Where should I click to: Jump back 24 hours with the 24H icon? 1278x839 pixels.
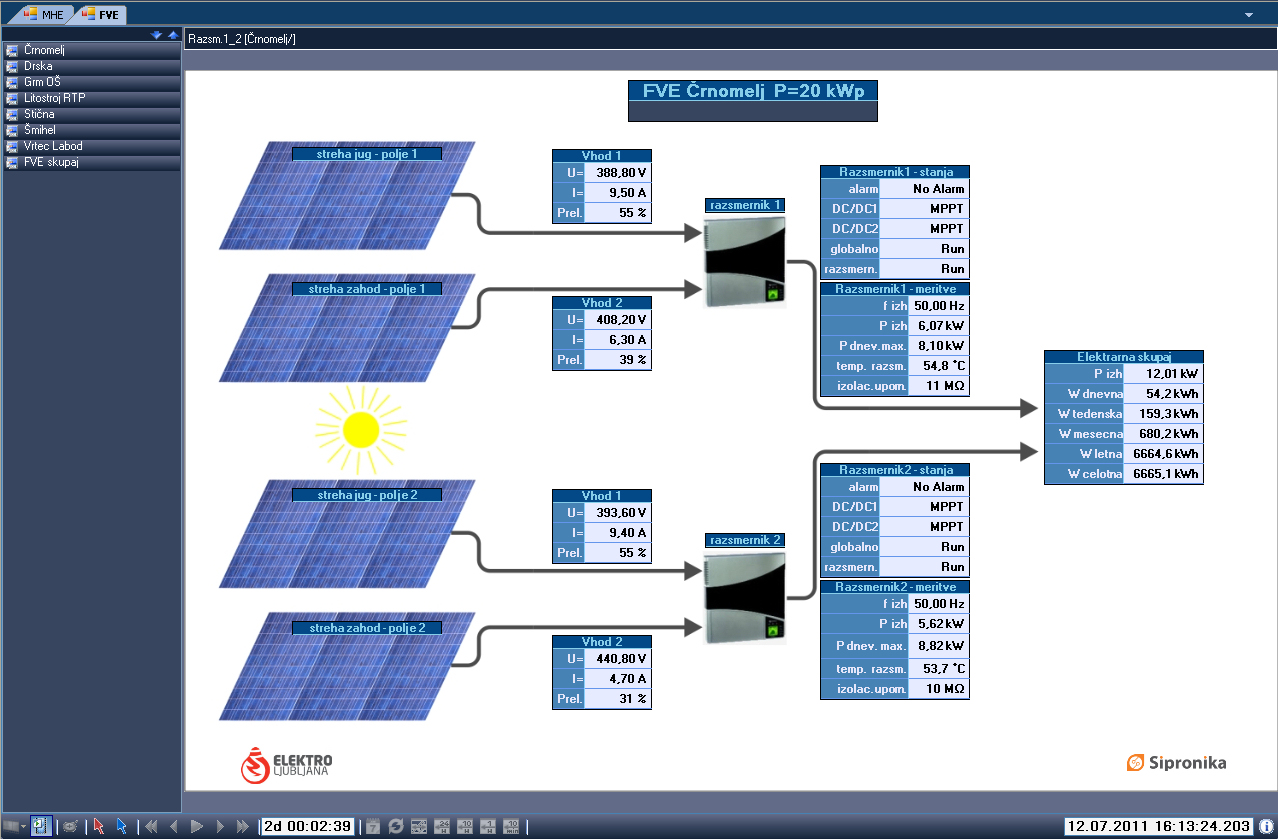(x=442, y=826)
